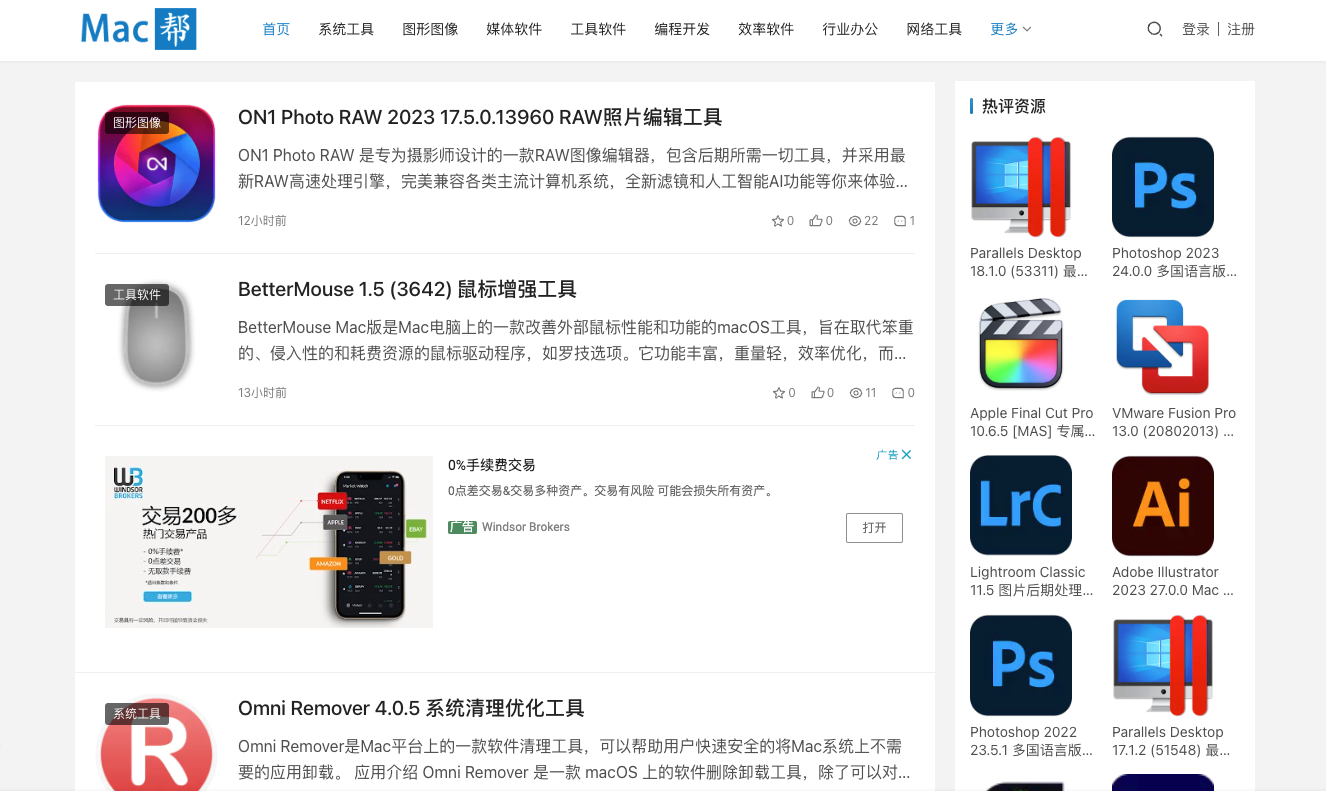The image size is (1326, 791).
Task: Open 工具软件 navigation category
Action: [x=598, y=29]
